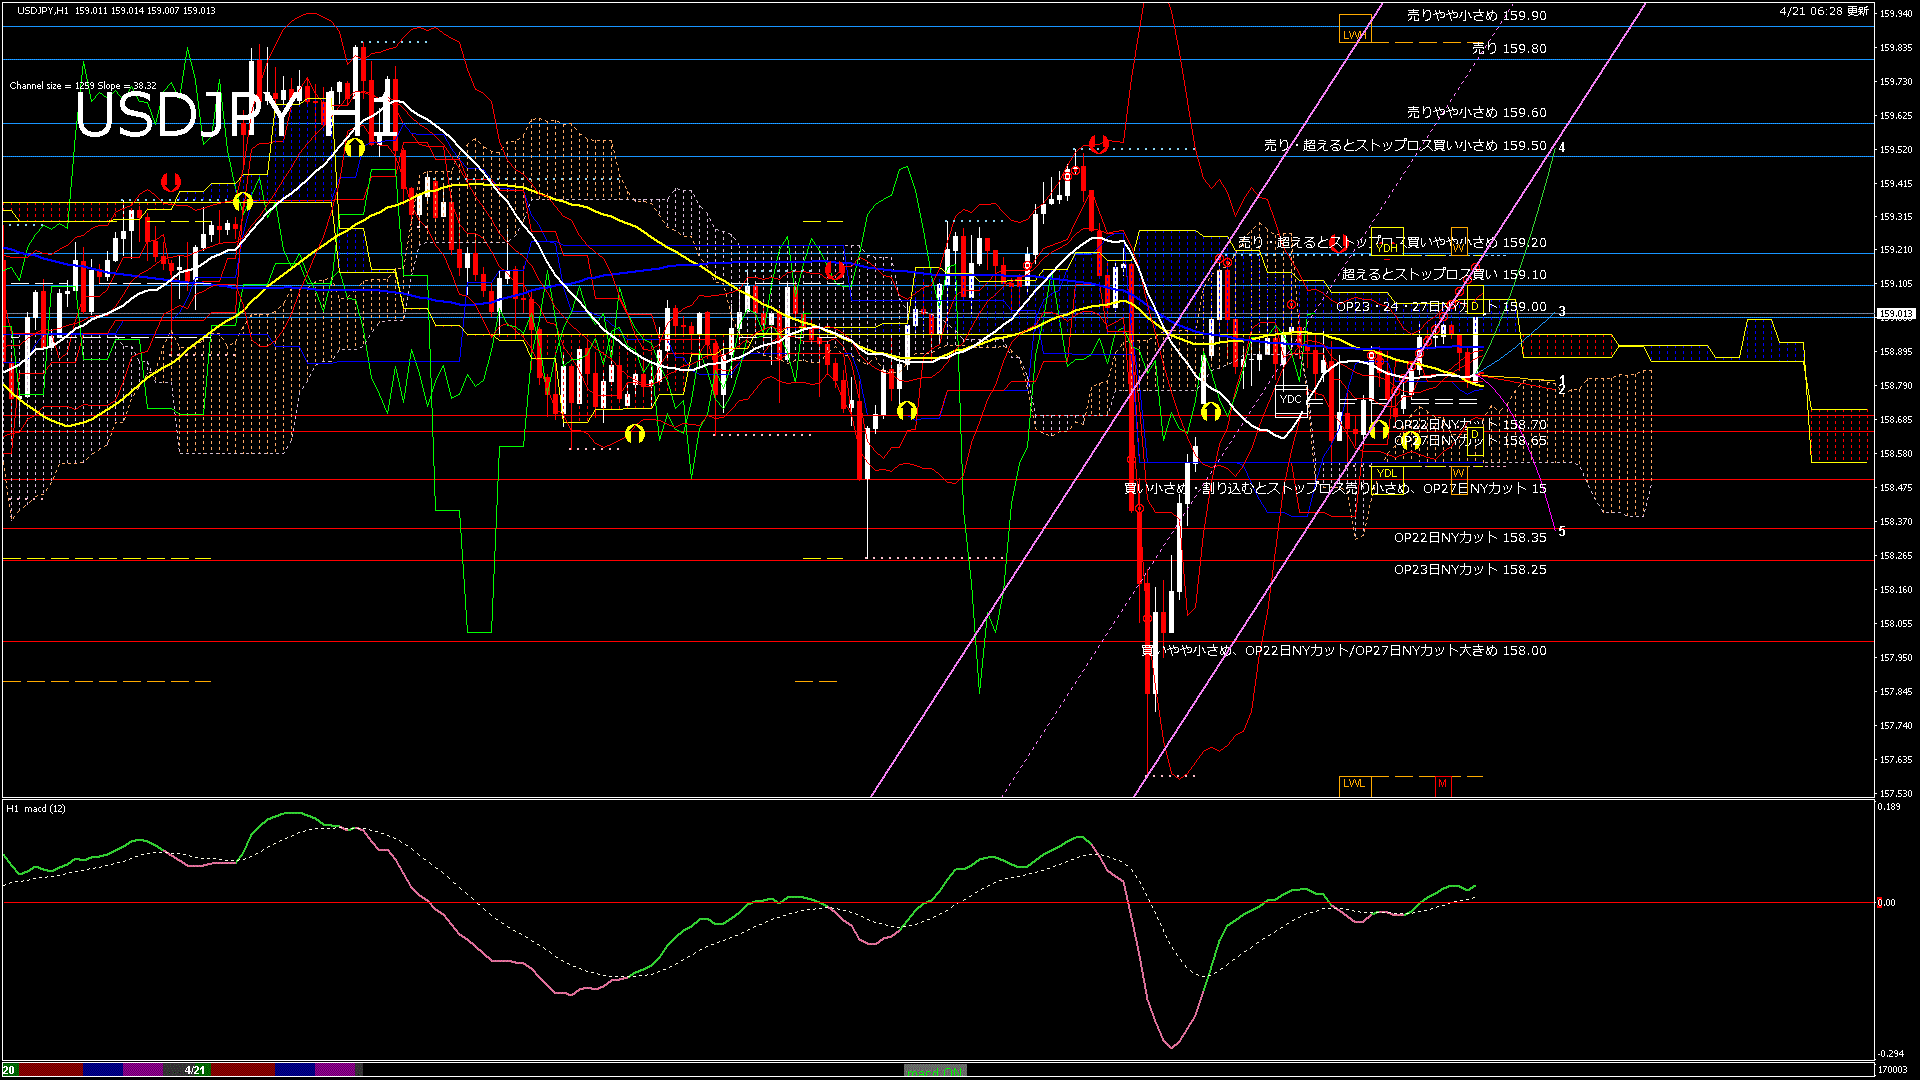Click the orange W box next to YDH
This screenshot has width=1920, height=1080.
pyautogui.click(x=1459, y=247)
